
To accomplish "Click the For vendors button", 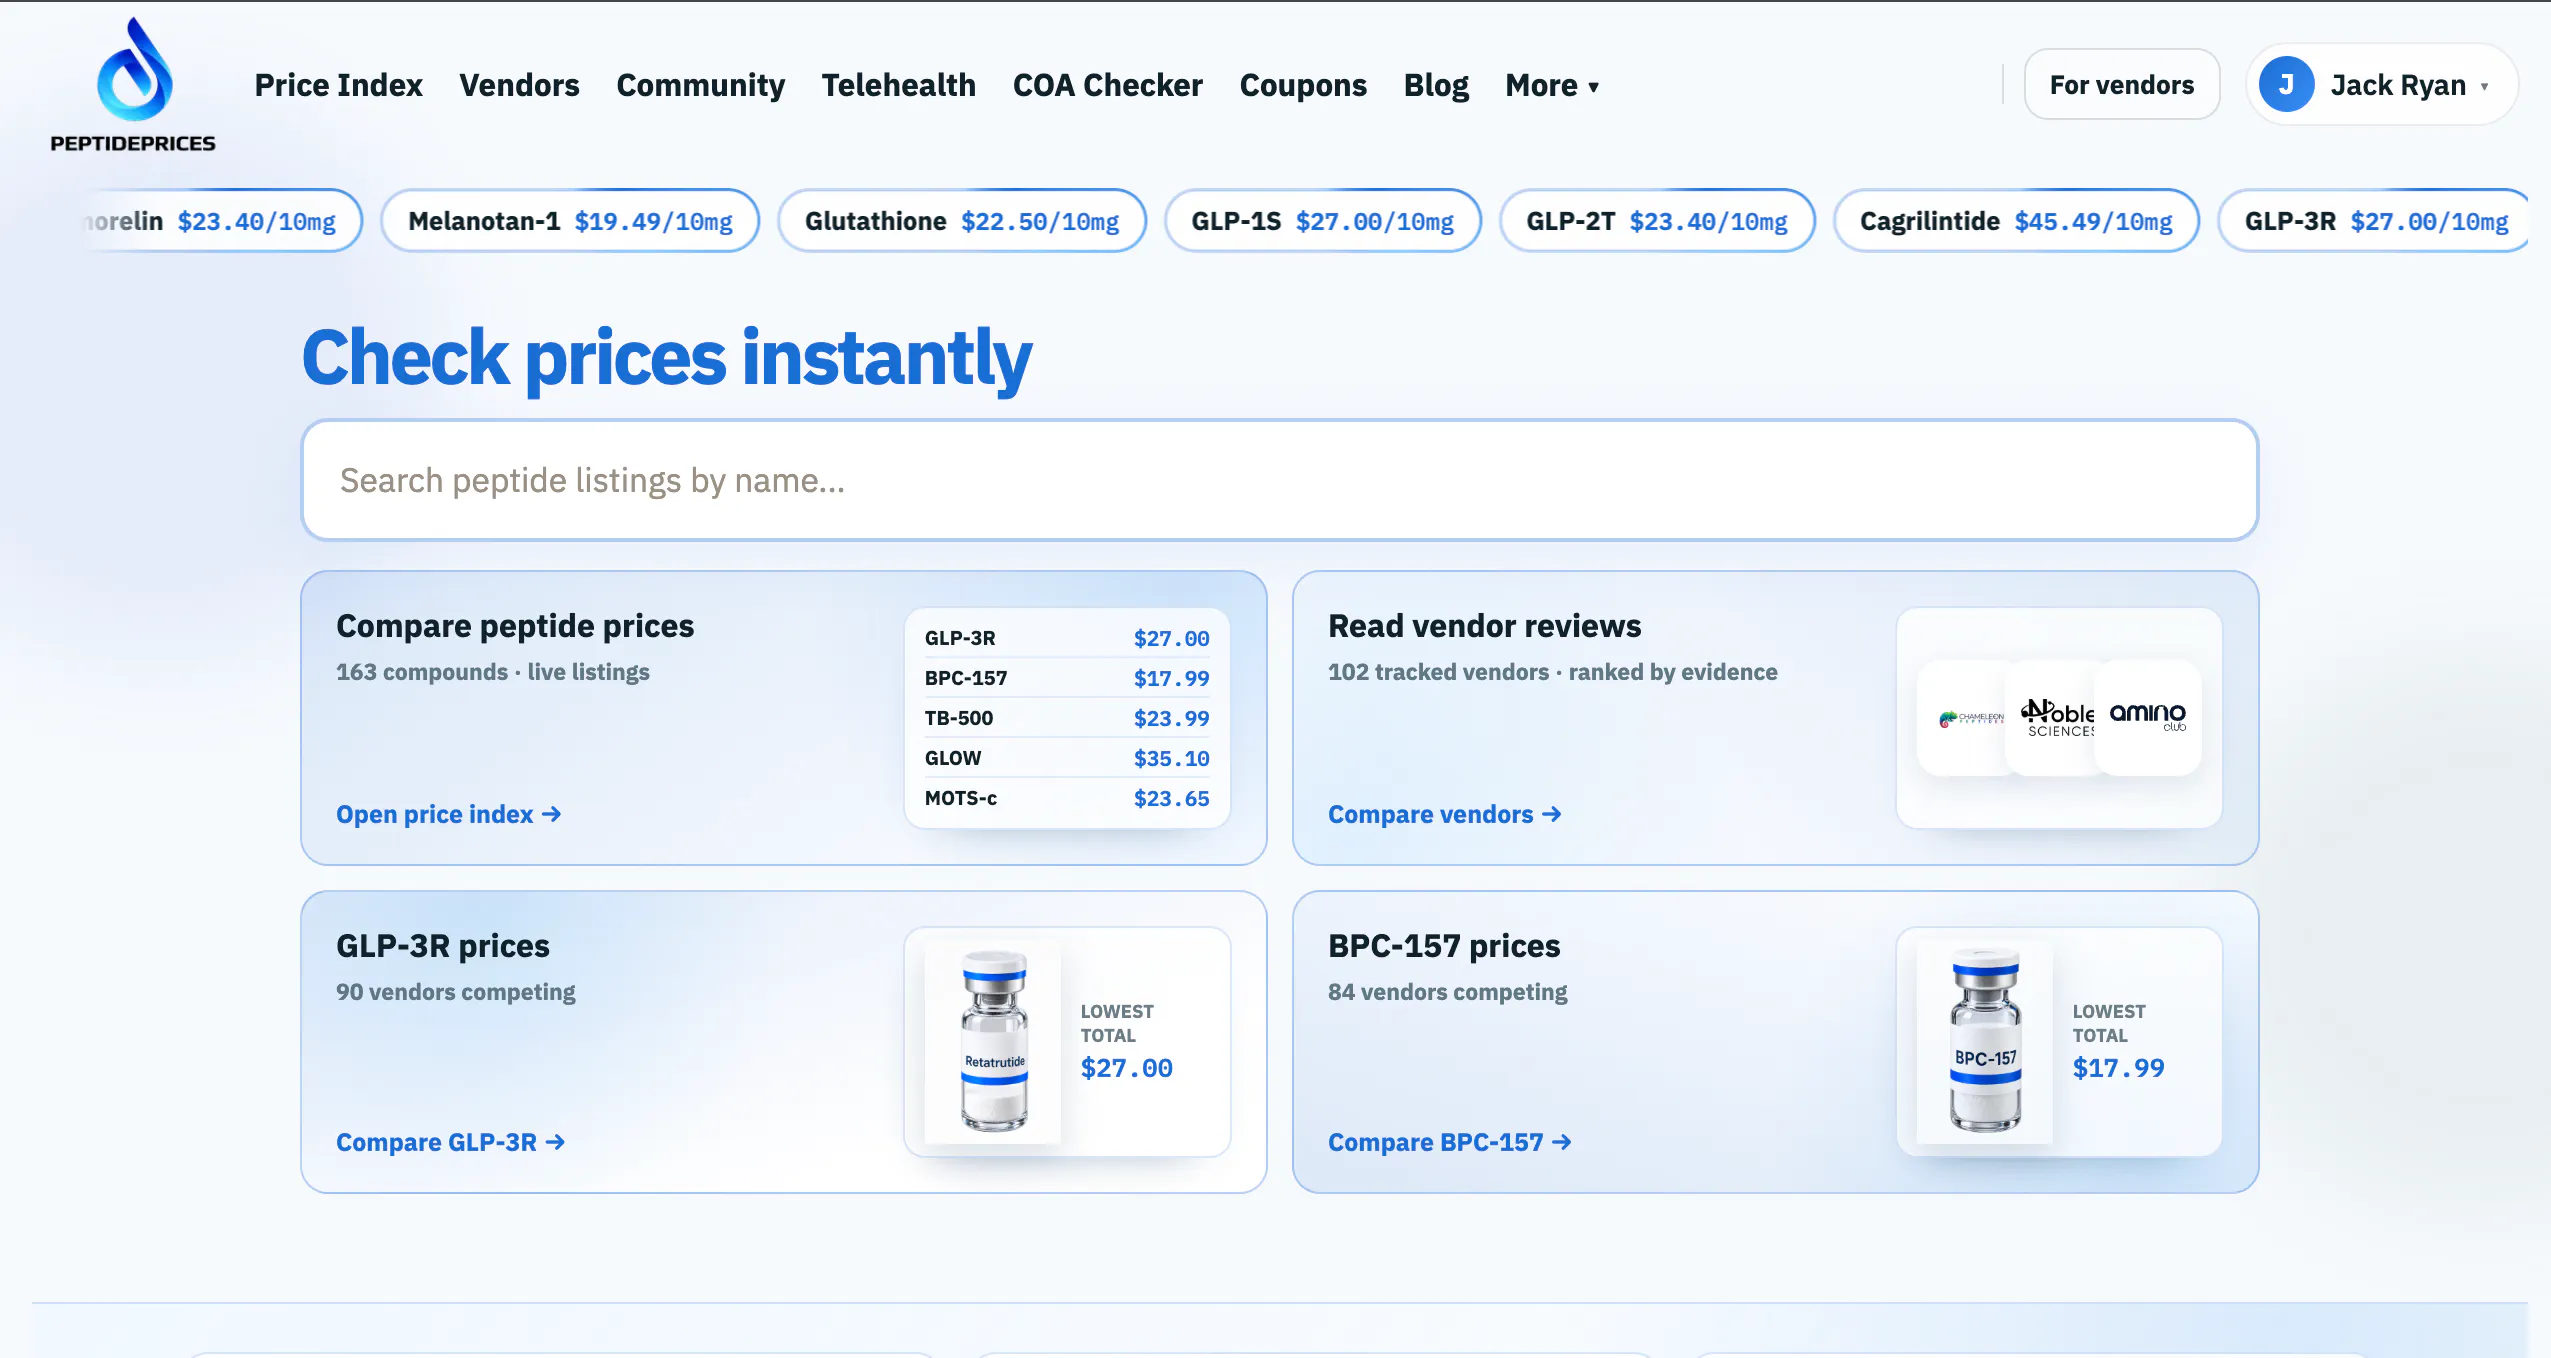I will point(2121,85).
